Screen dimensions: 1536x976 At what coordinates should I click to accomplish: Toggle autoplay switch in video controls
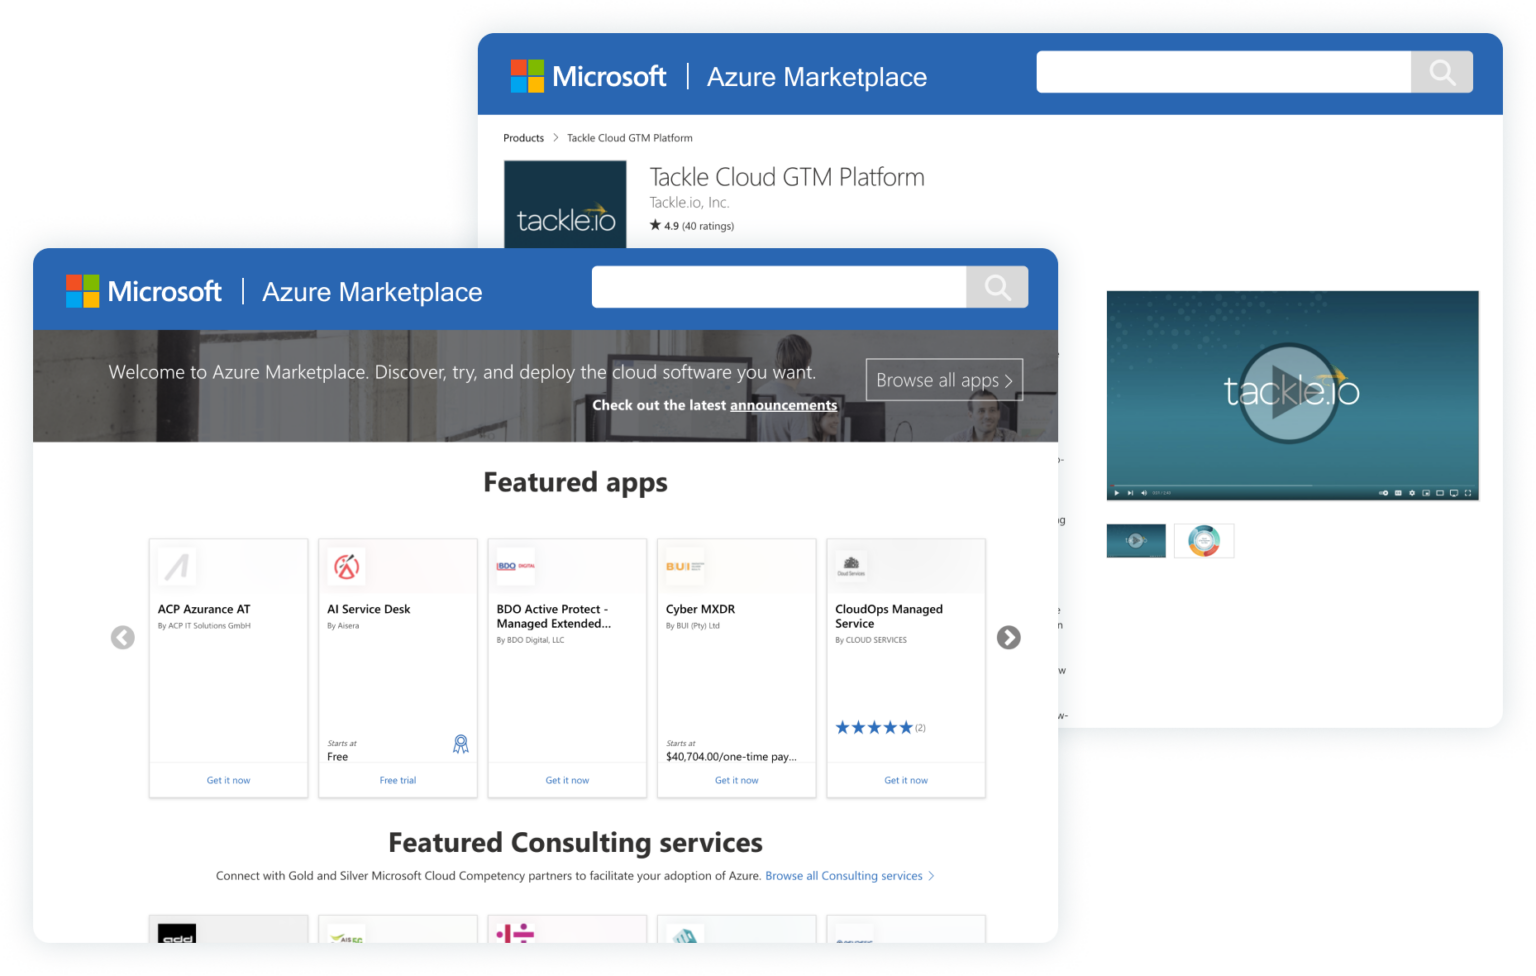1384,493
